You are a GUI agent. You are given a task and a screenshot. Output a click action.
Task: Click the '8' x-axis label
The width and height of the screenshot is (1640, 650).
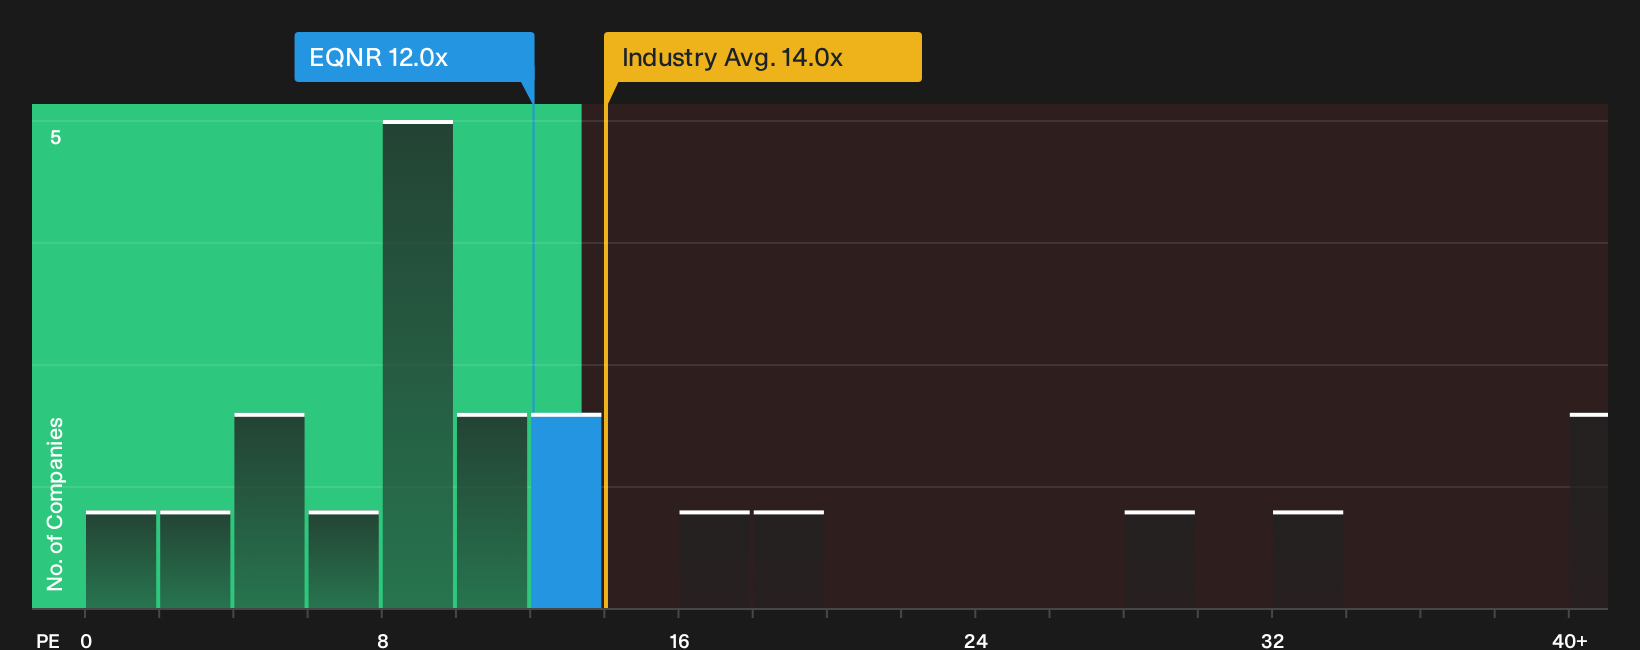tap(383, 640)
